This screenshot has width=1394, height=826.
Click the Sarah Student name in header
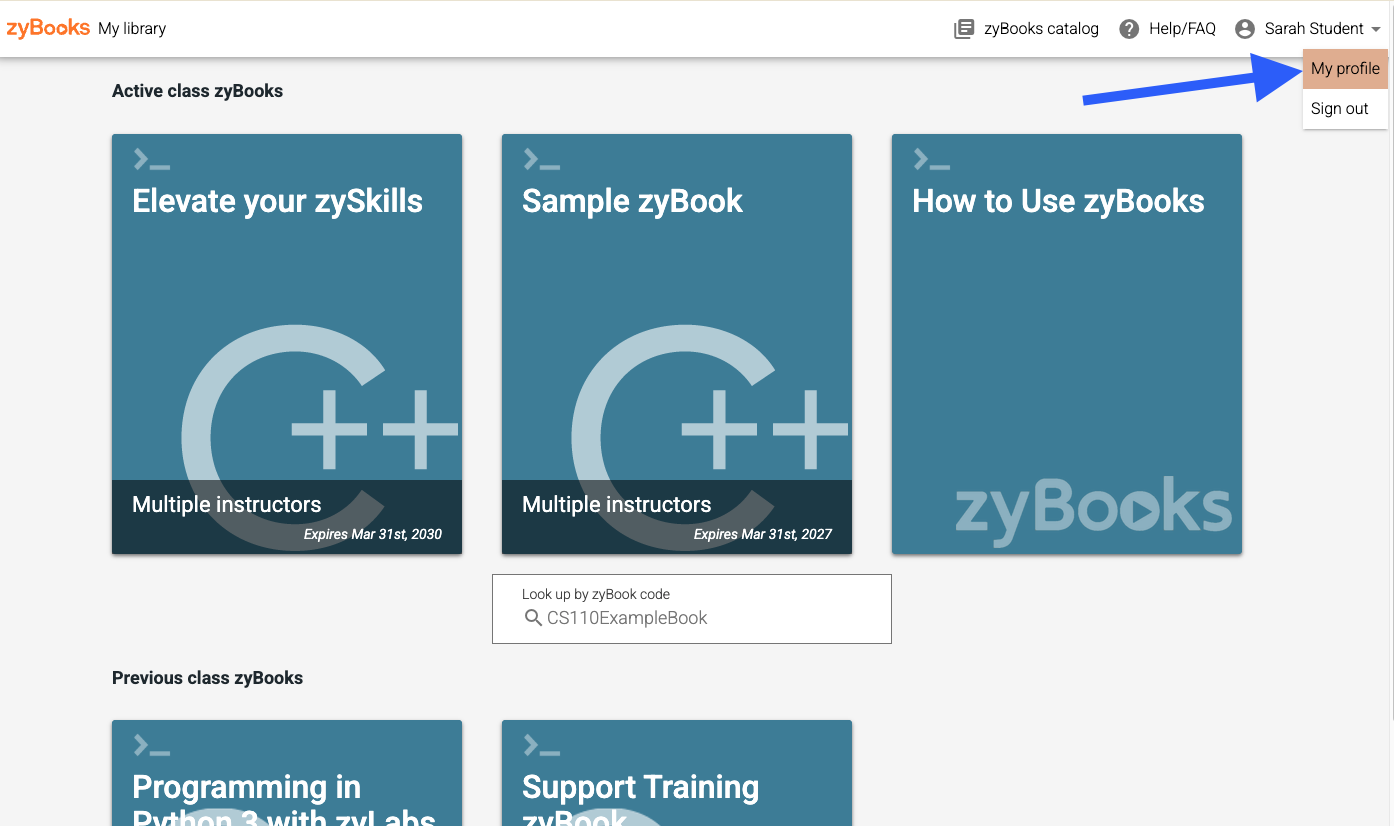point(1314,29)
